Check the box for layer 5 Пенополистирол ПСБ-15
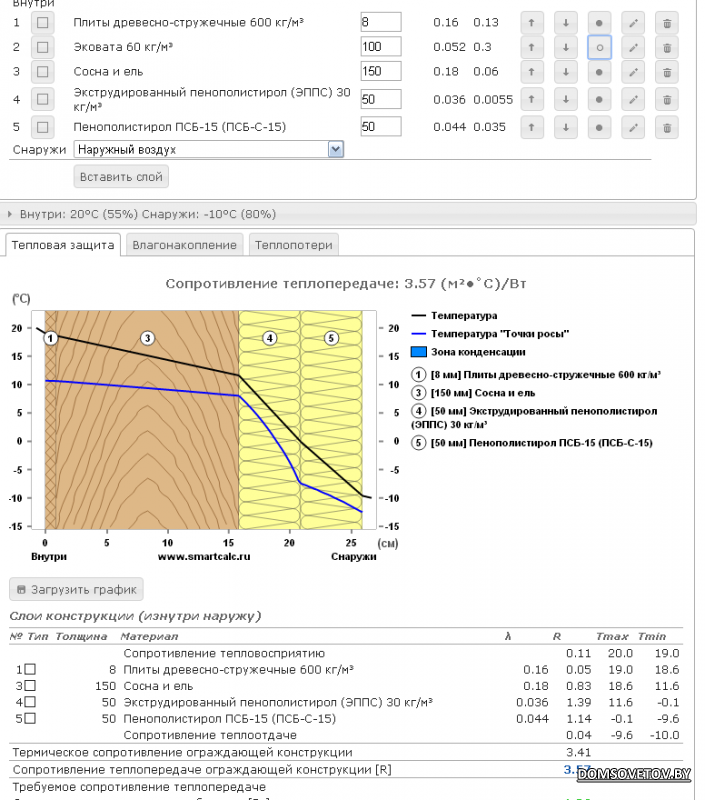The height and width of the screenshot is (800, 705). click(x=42, y=127)
